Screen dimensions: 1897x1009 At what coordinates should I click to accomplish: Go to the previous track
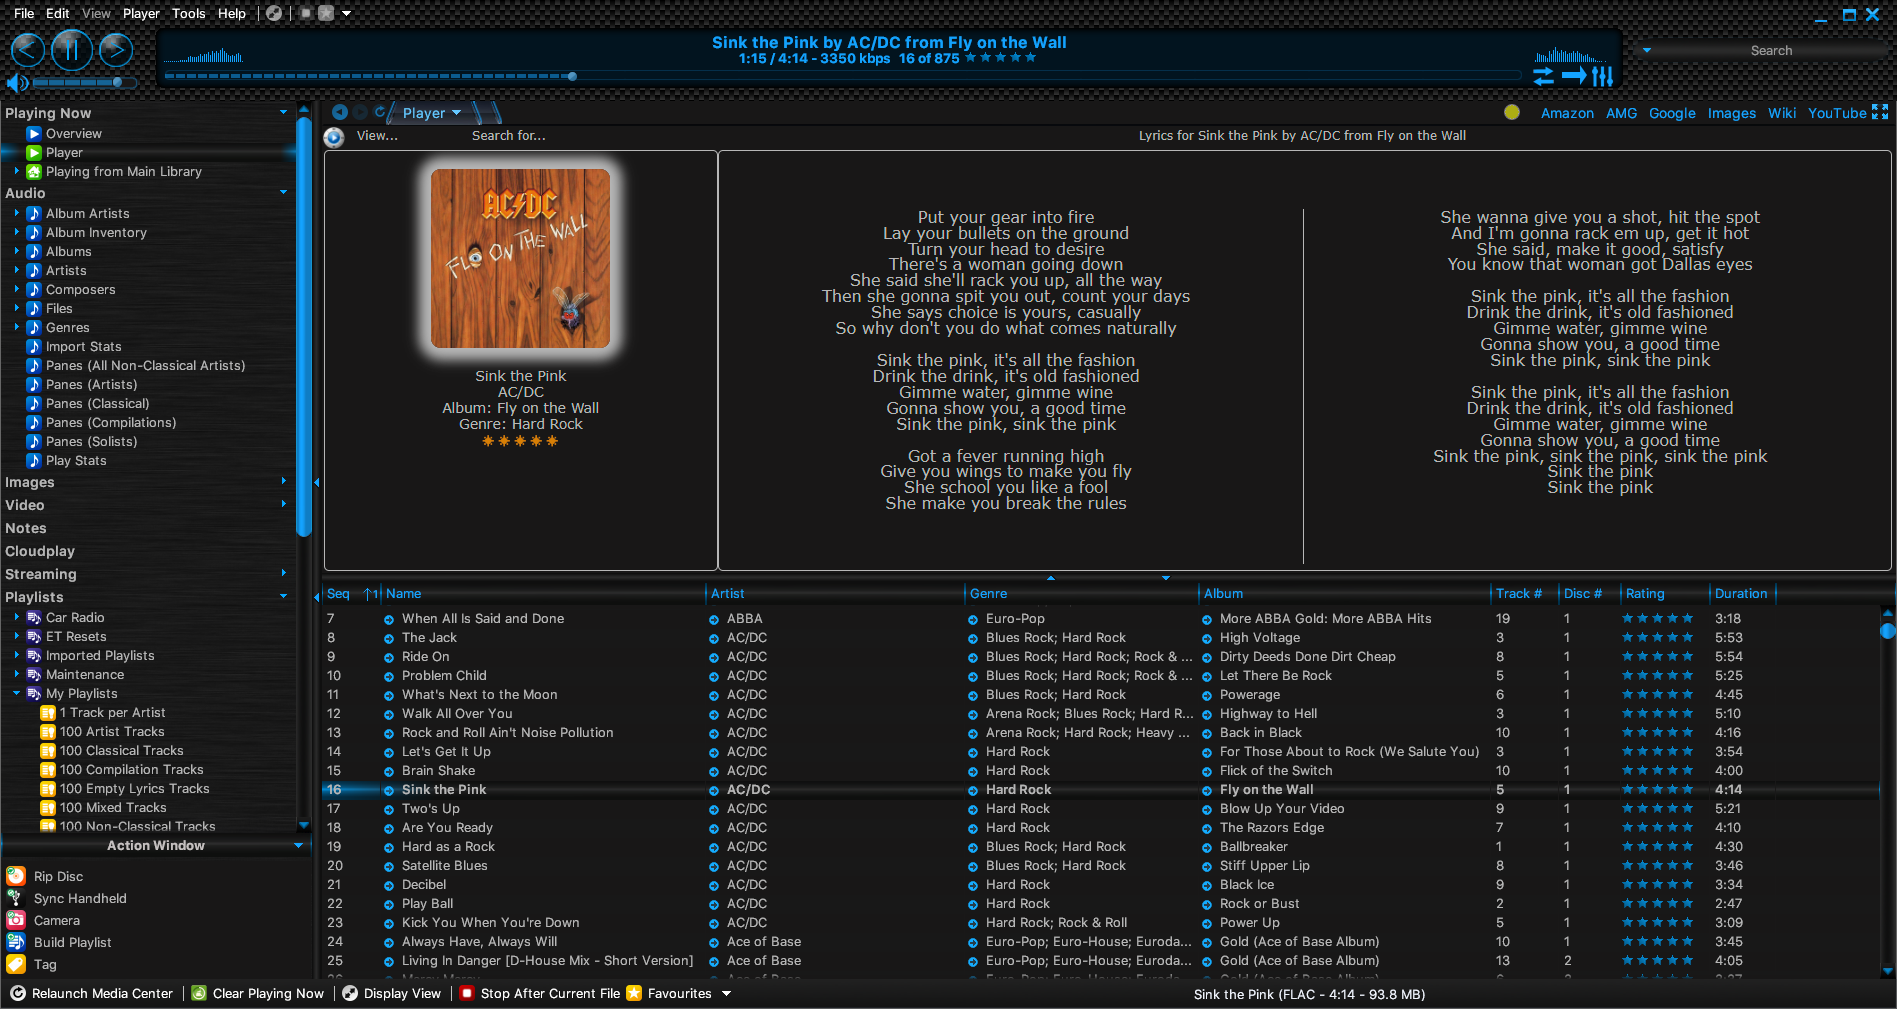click(28, 49)
